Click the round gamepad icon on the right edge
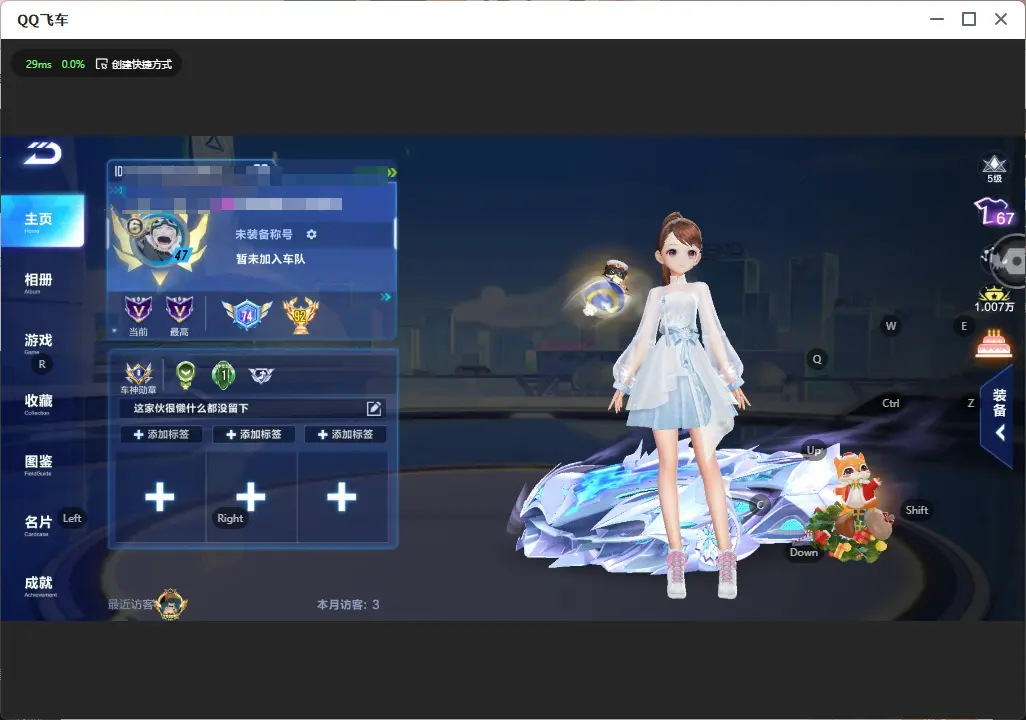The width and height of the screenshot is (1026, 720). point(1007,261)
